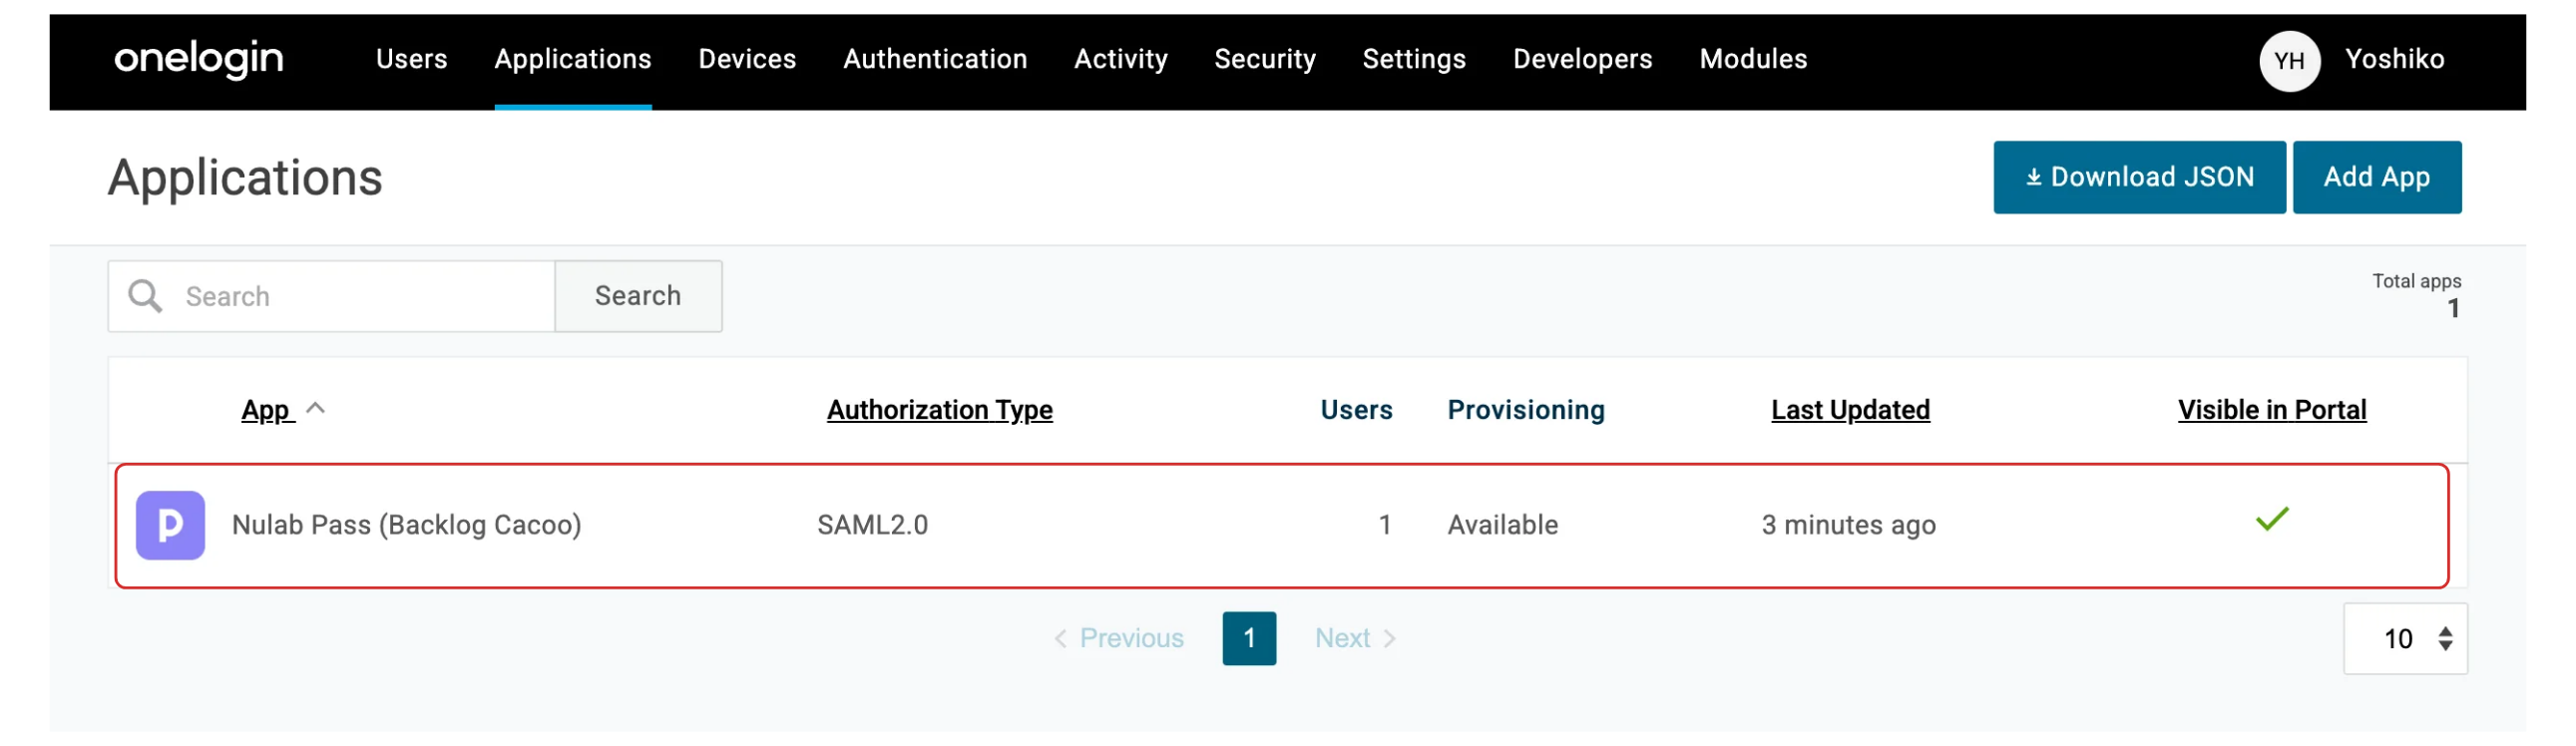Open the Users menu
The image size is (2576, 746).
[411, 59]
